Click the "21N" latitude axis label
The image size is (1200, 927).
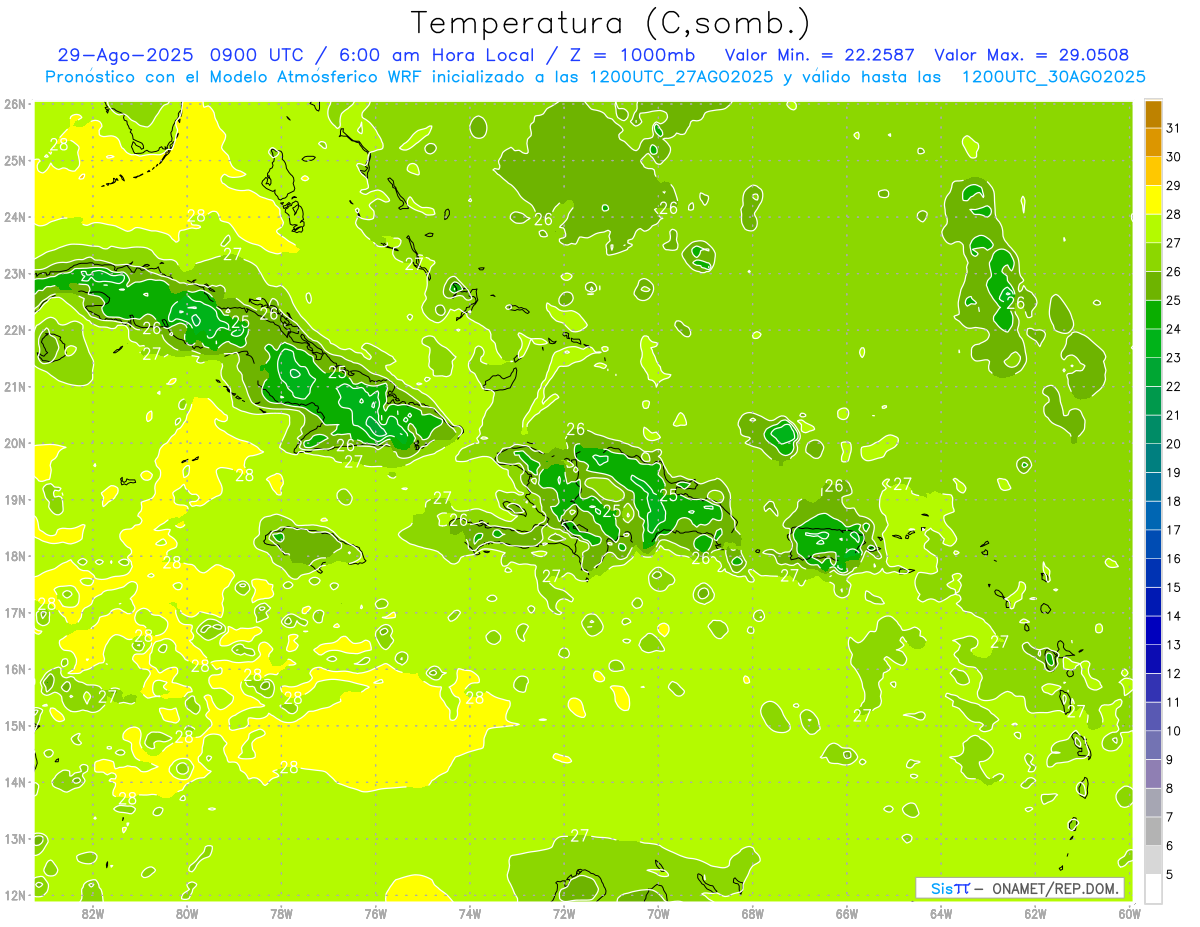[x=14, y=387]
